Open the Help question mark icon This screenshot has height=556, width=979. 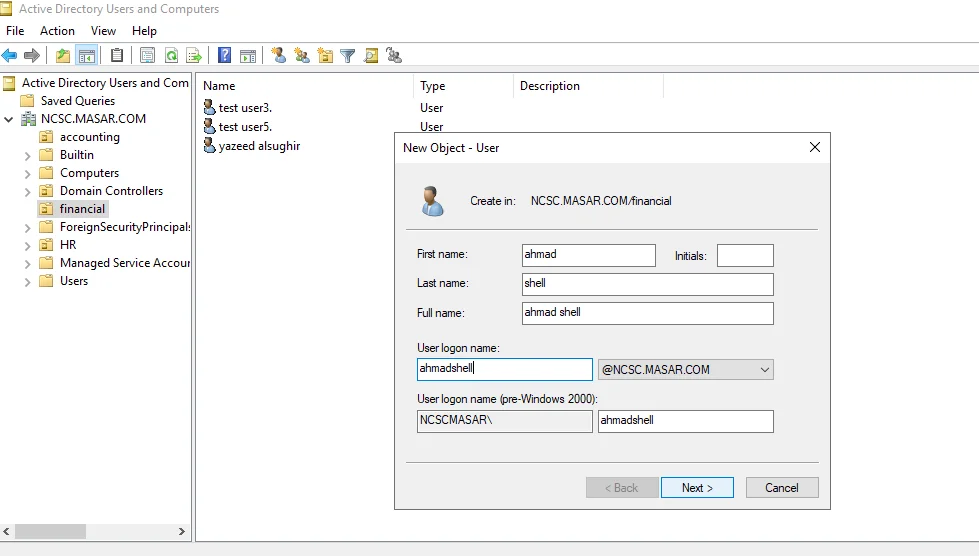(224, 56)
